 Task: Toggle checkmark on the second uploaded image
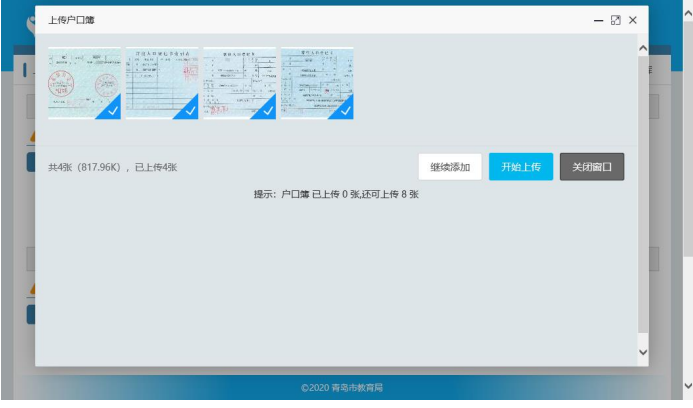[x=190, y=111]
